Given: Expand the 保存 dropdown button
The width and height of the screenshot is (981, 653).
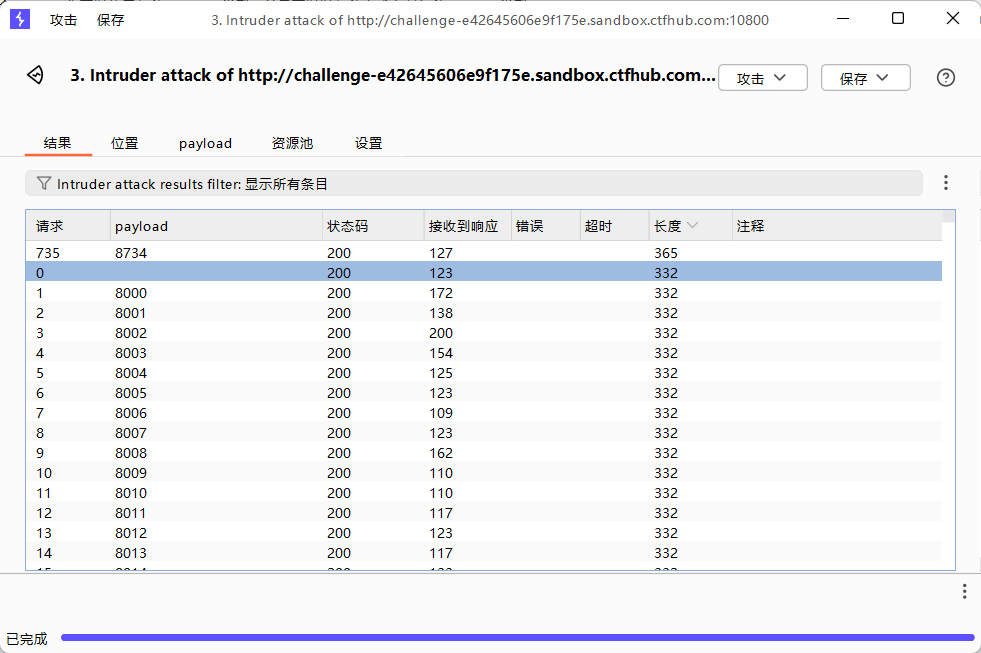Looking at the screenshot, I should coord(865,78).
